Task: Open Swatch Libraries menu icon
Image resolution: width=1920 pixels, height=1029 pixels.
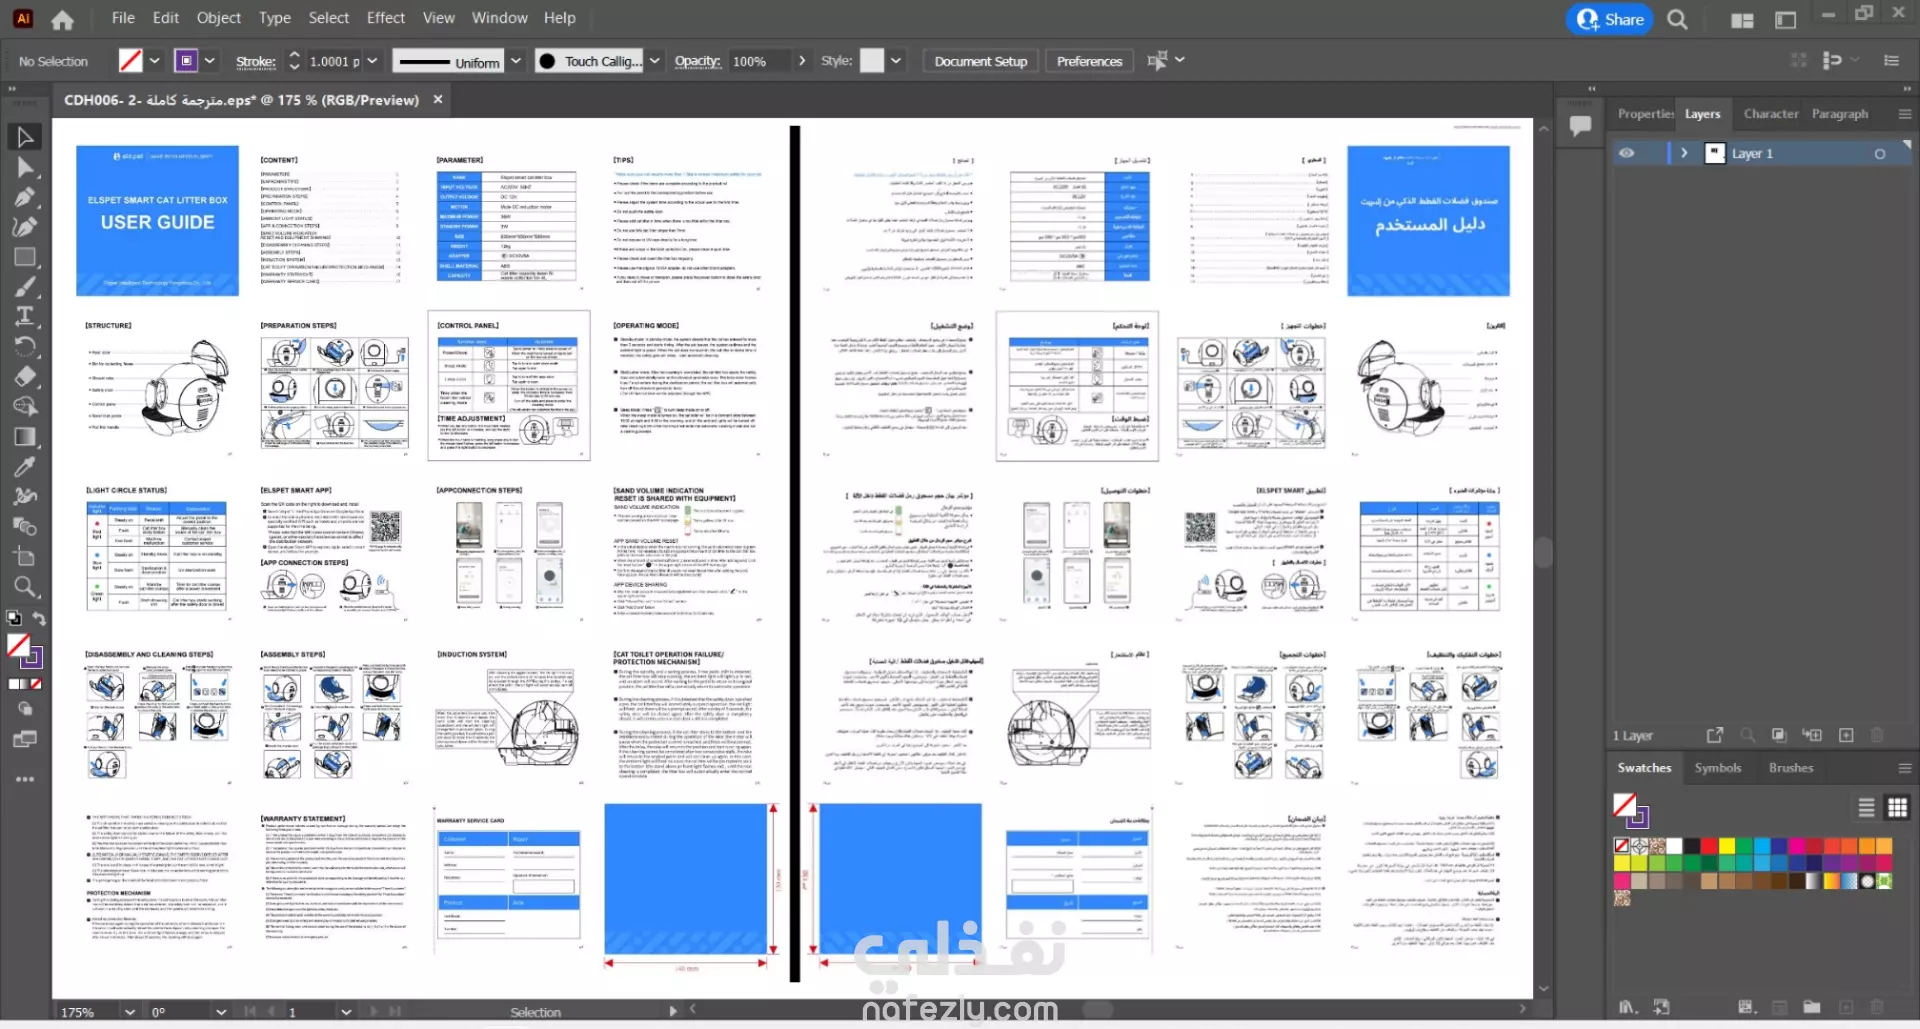Action: 1629,1007
